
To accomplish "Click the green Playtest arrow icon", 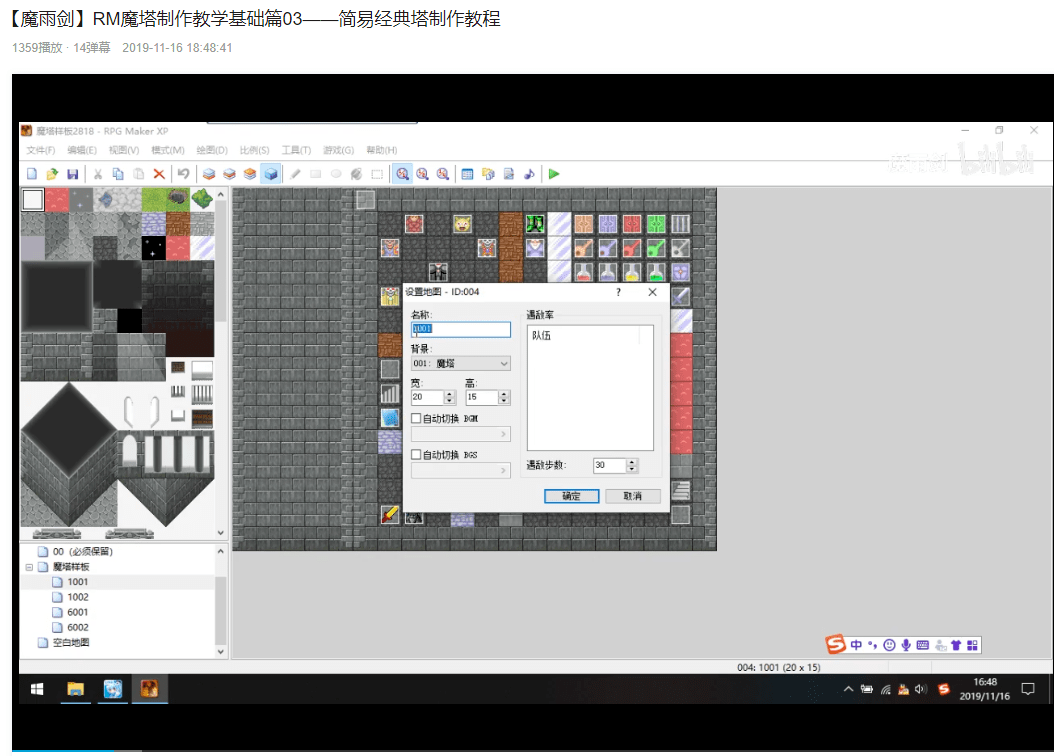I will tap(554, 174).
